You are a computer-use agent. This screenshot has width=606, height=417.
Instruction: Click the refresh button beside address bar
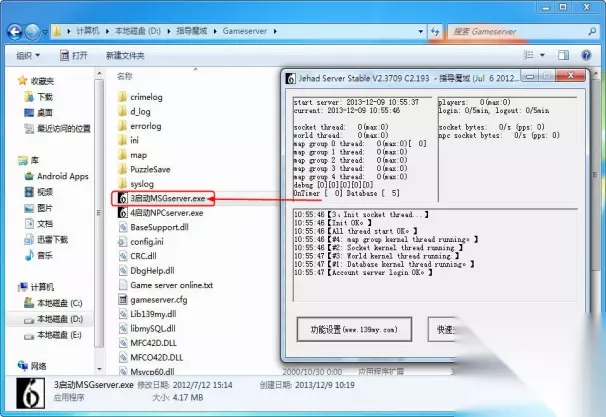click(435, 32)
